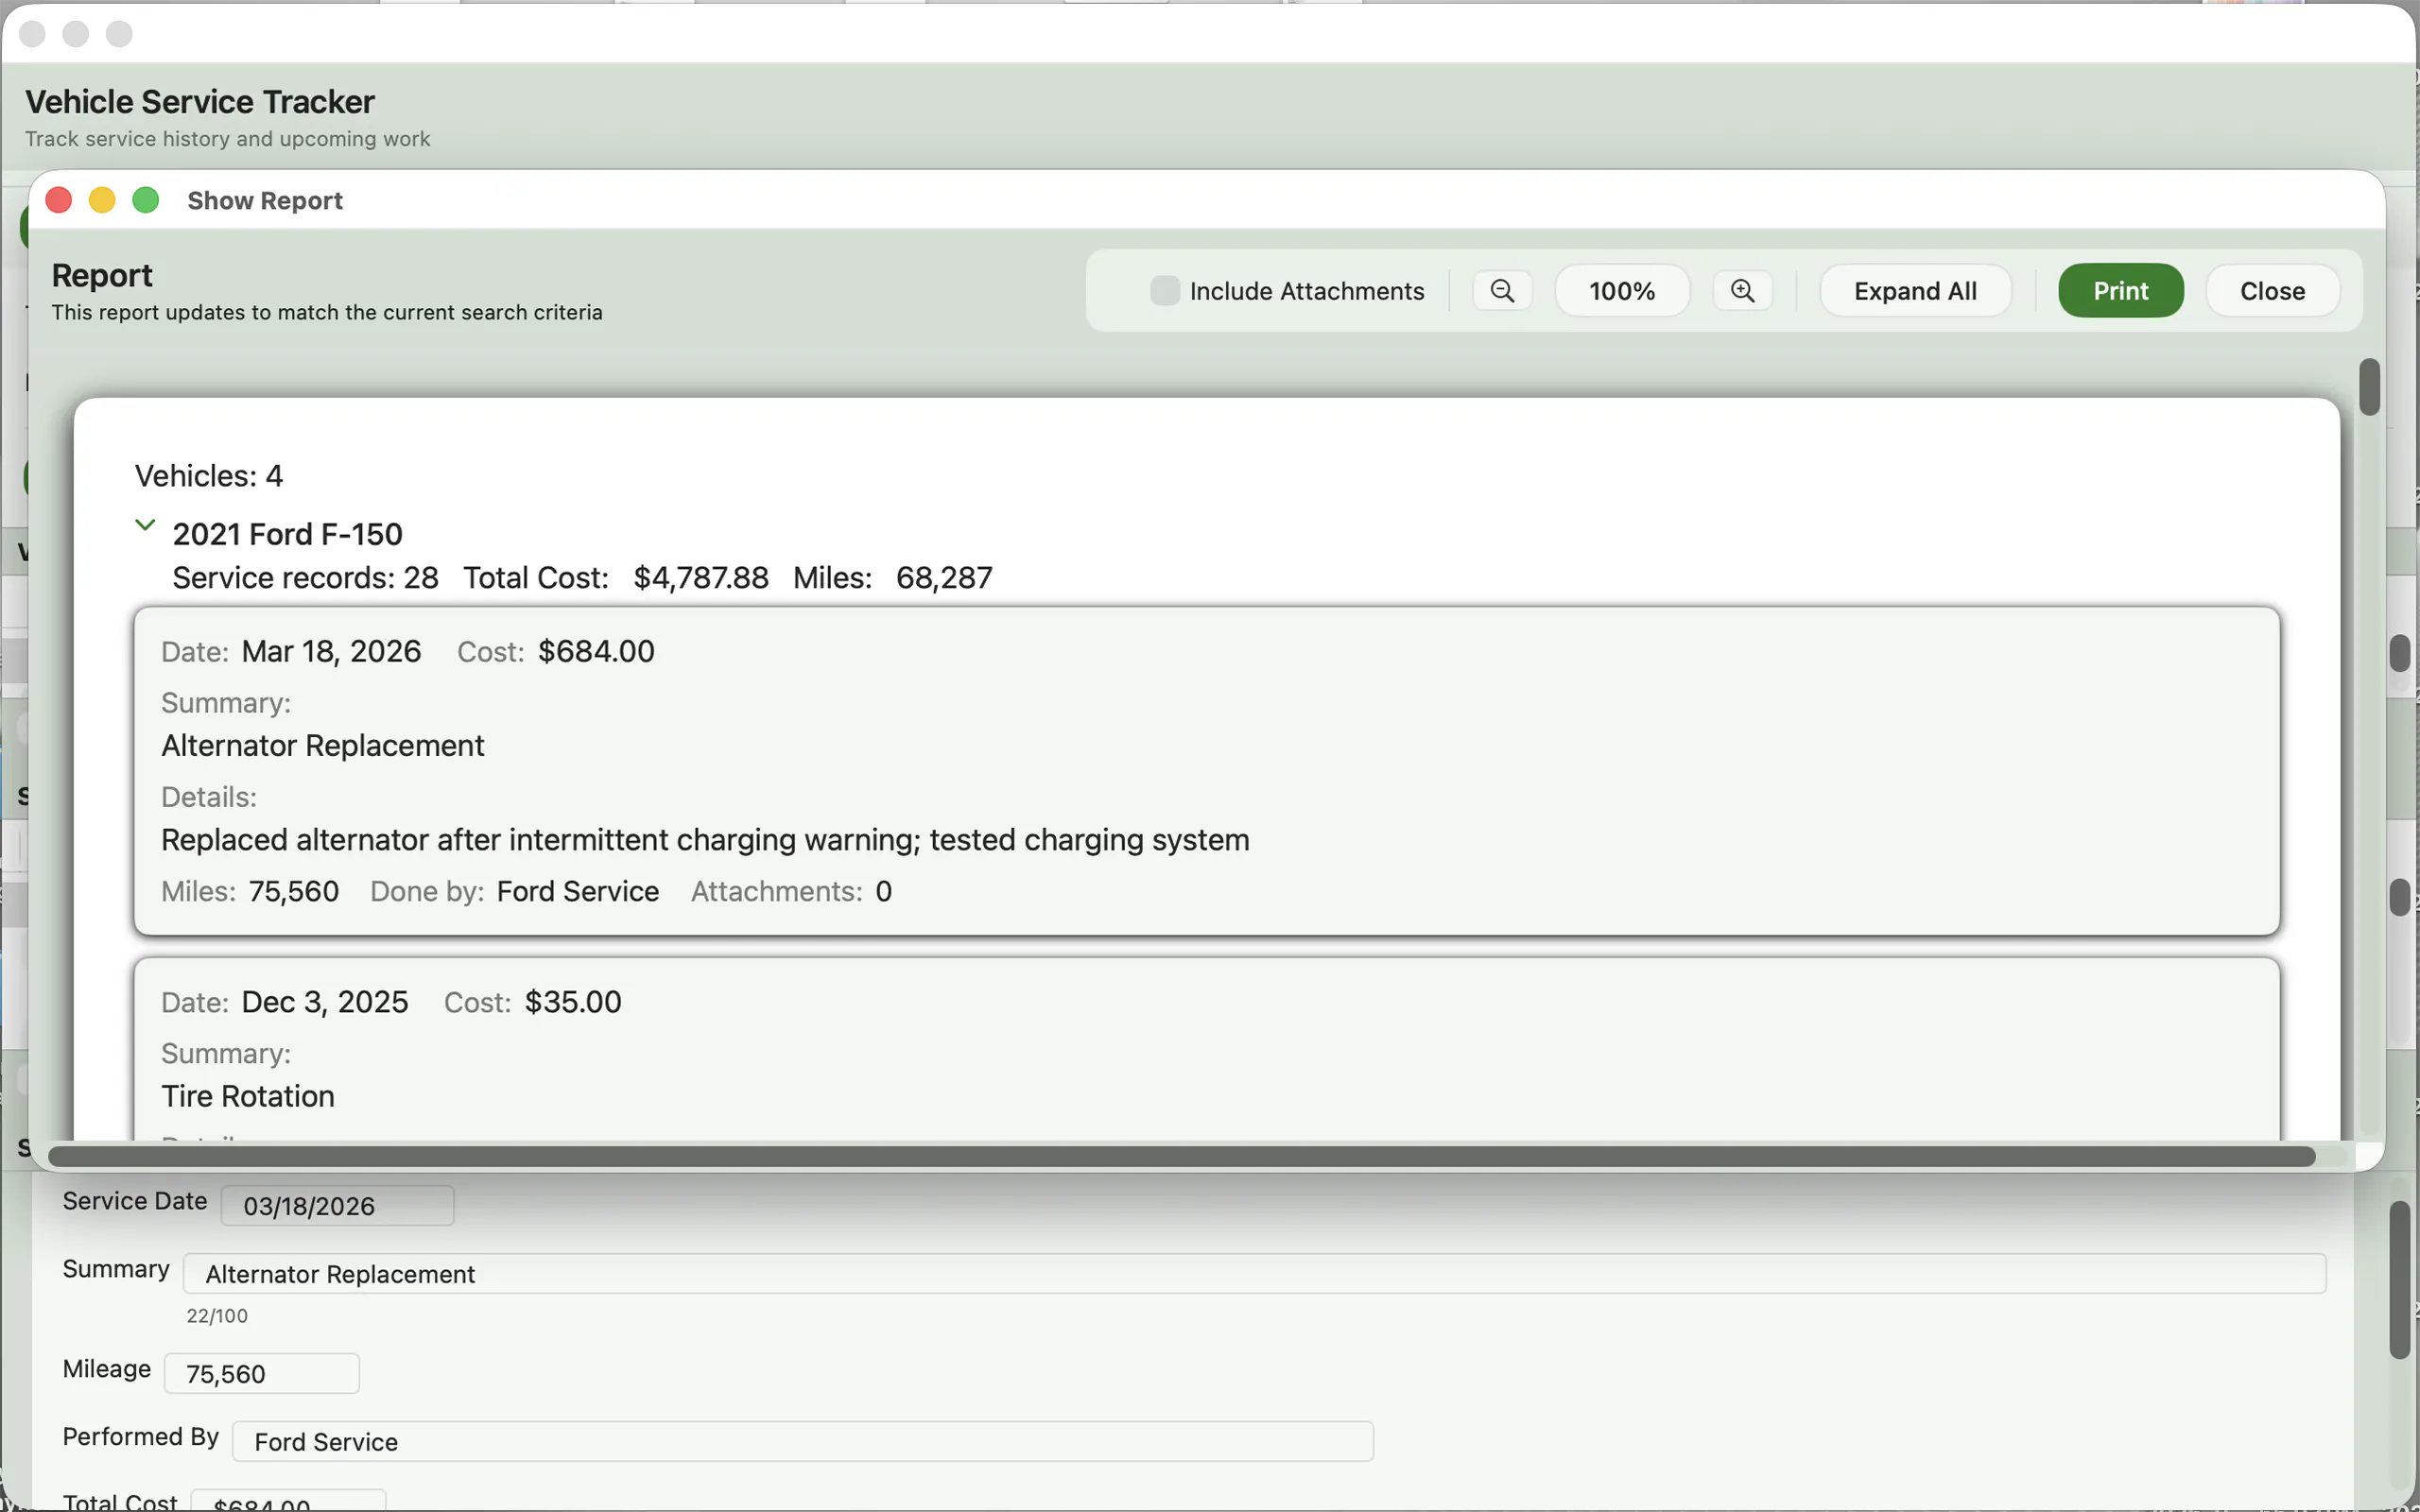Viewport: 2420px width, 1512px height.
Task: Zoom in the report with magnifier plus
Action: click(1742, 291)
